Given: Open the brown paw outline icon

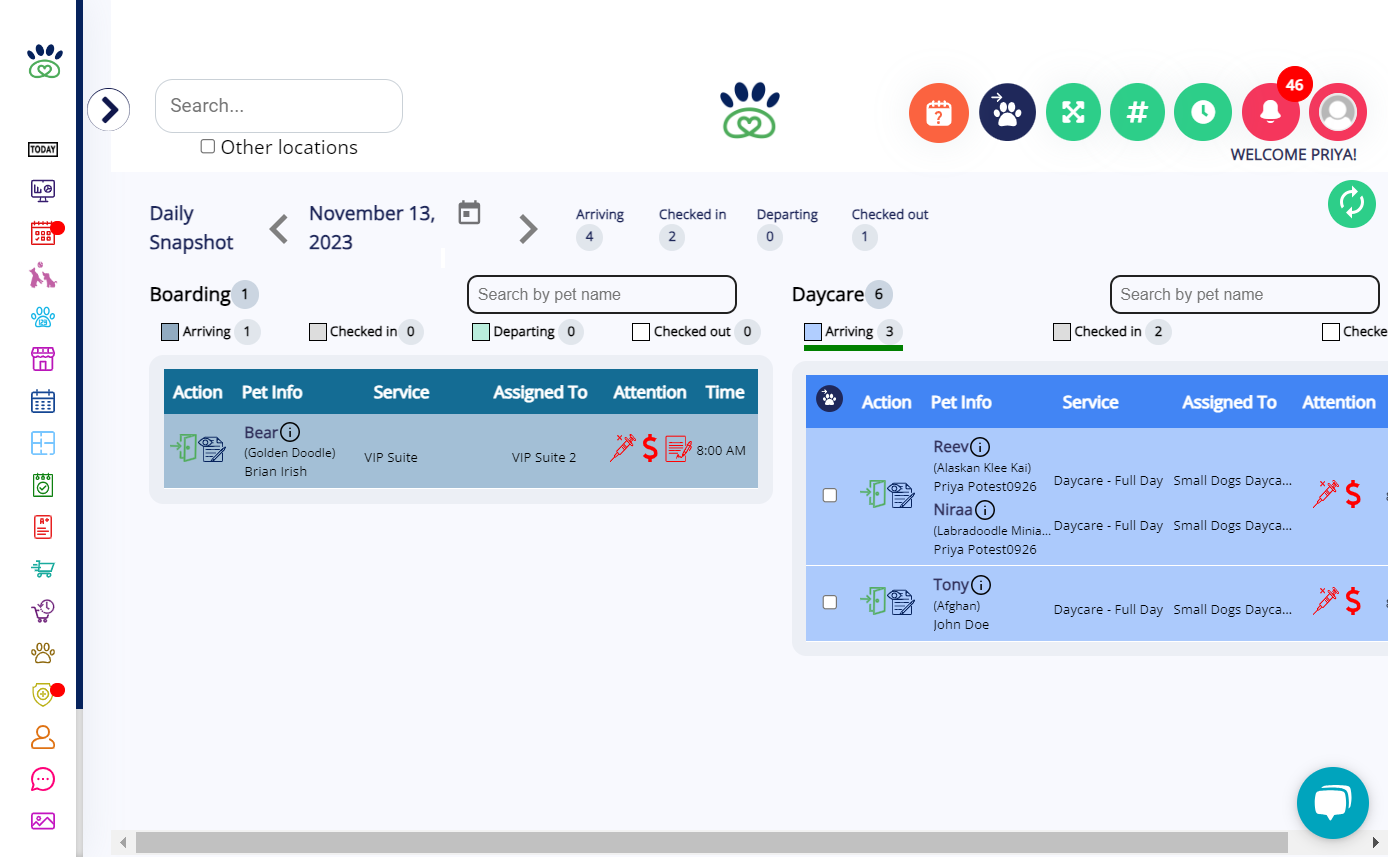Looking at the screenshot, I should (x=42, y=653).
